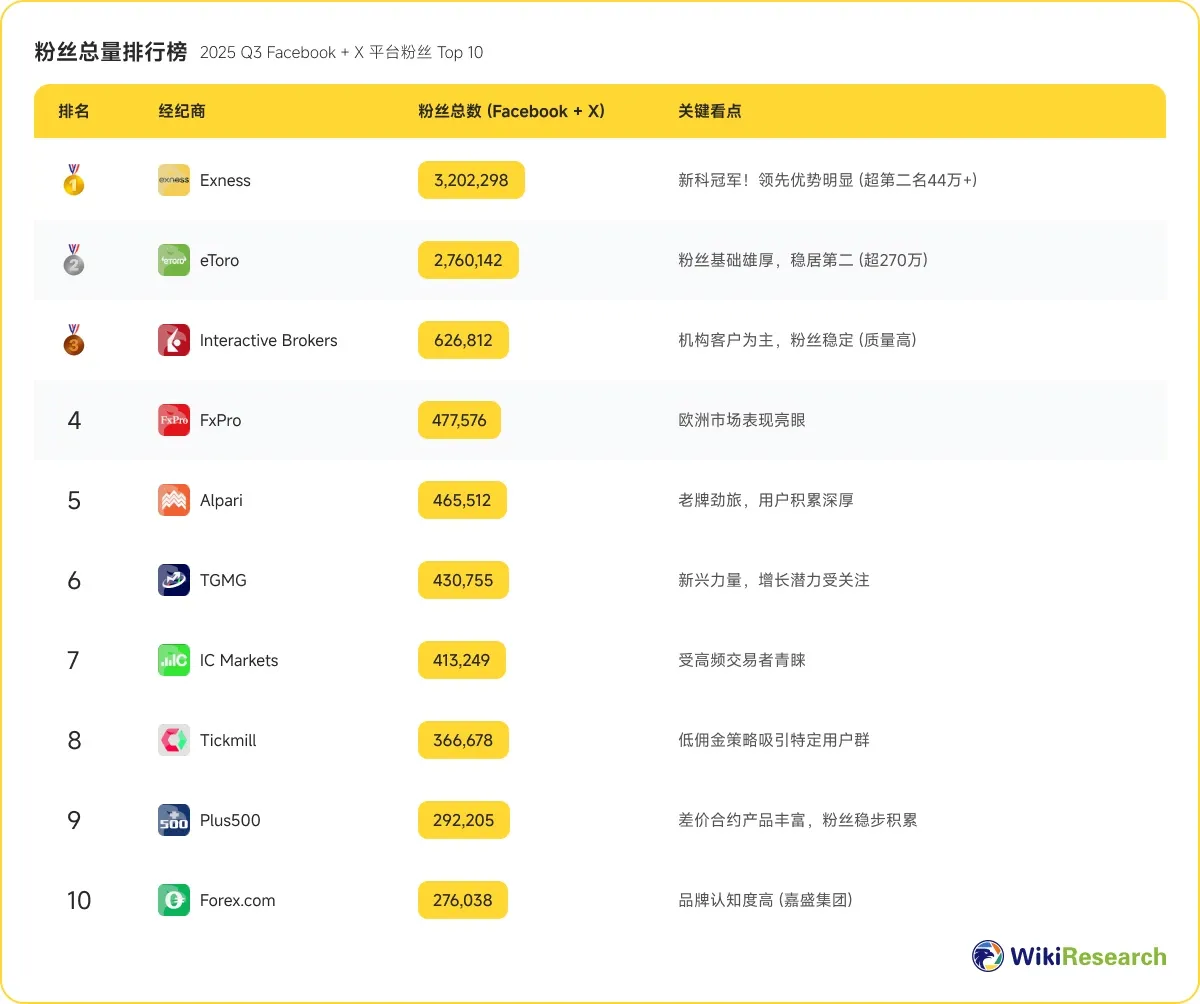Viewport: 1200px width, 1004px height.
Task: Click the 276,038 follower count badge
Action: coord(462,900)
